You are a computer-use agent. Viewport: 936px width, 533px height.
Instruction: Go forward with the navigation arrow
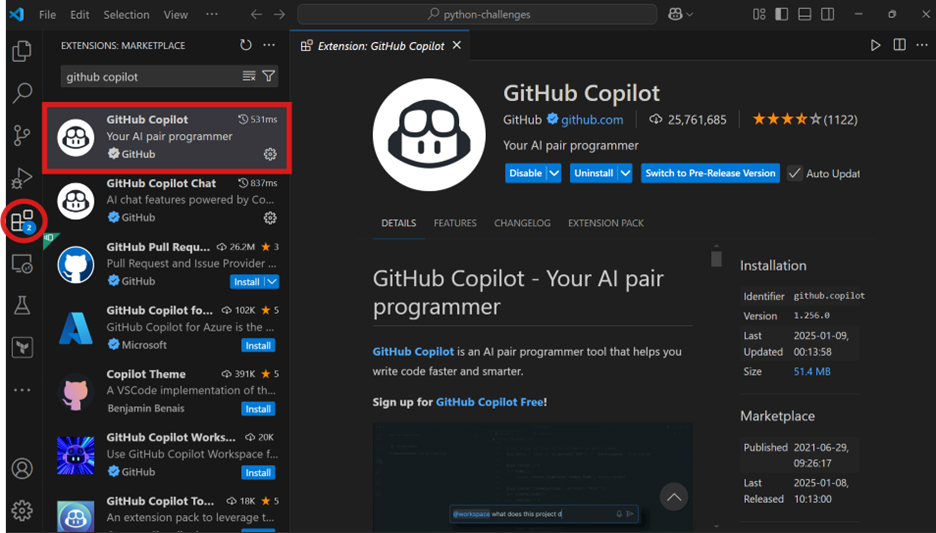[x=279, y=14]
